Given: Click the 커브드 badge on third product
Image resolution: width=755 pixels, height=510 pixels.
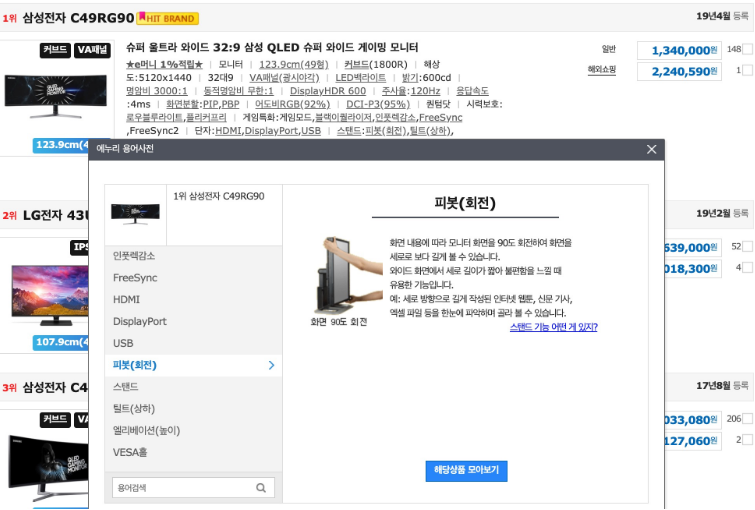Looking at the screenshot, I should pos(55,419).
